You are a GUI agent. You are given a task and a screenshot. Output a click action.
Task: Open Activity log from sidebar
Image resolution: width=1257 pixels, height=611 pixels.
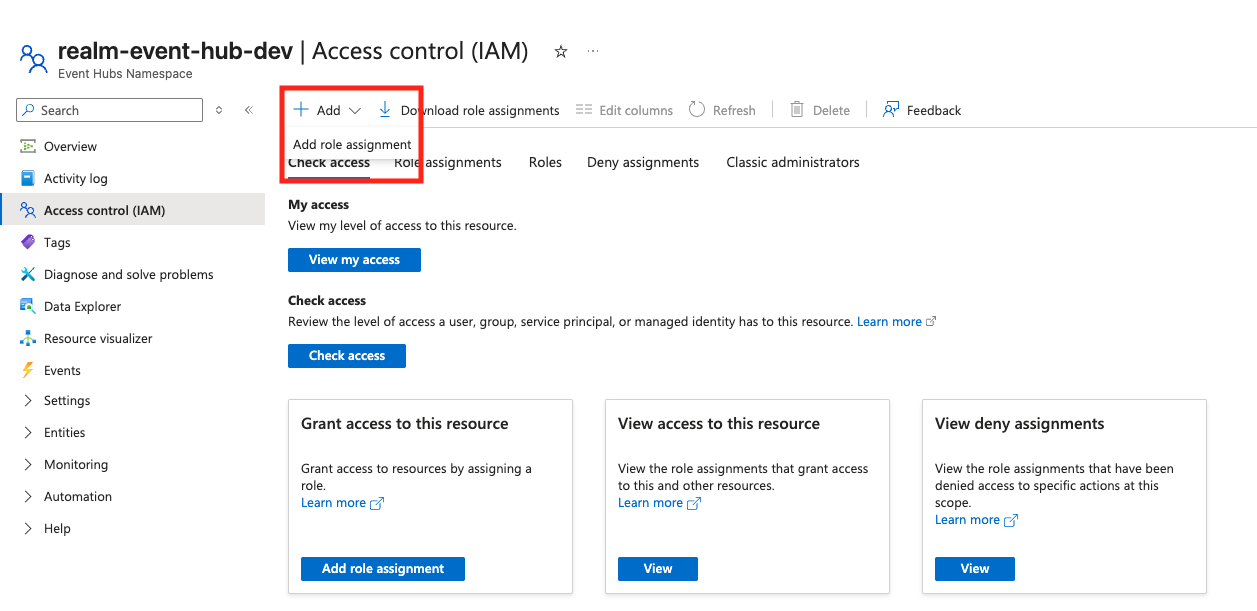tap(75, 178)
